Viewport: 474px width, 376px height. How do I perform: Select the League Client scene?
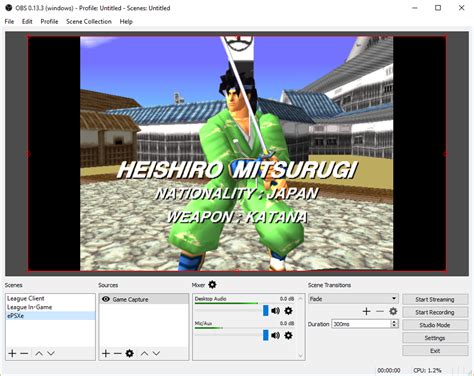(x=50, y=298)
